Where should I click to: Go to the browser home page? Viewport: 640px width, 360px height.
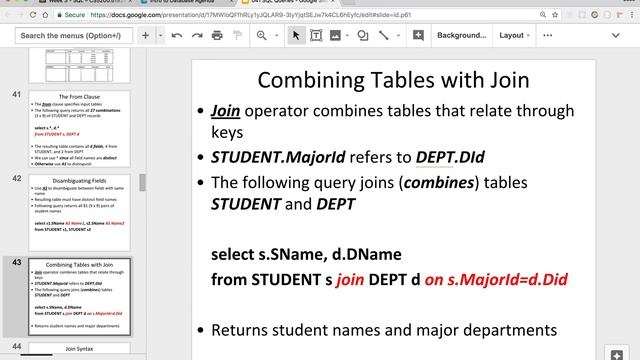tap(45, 15)
